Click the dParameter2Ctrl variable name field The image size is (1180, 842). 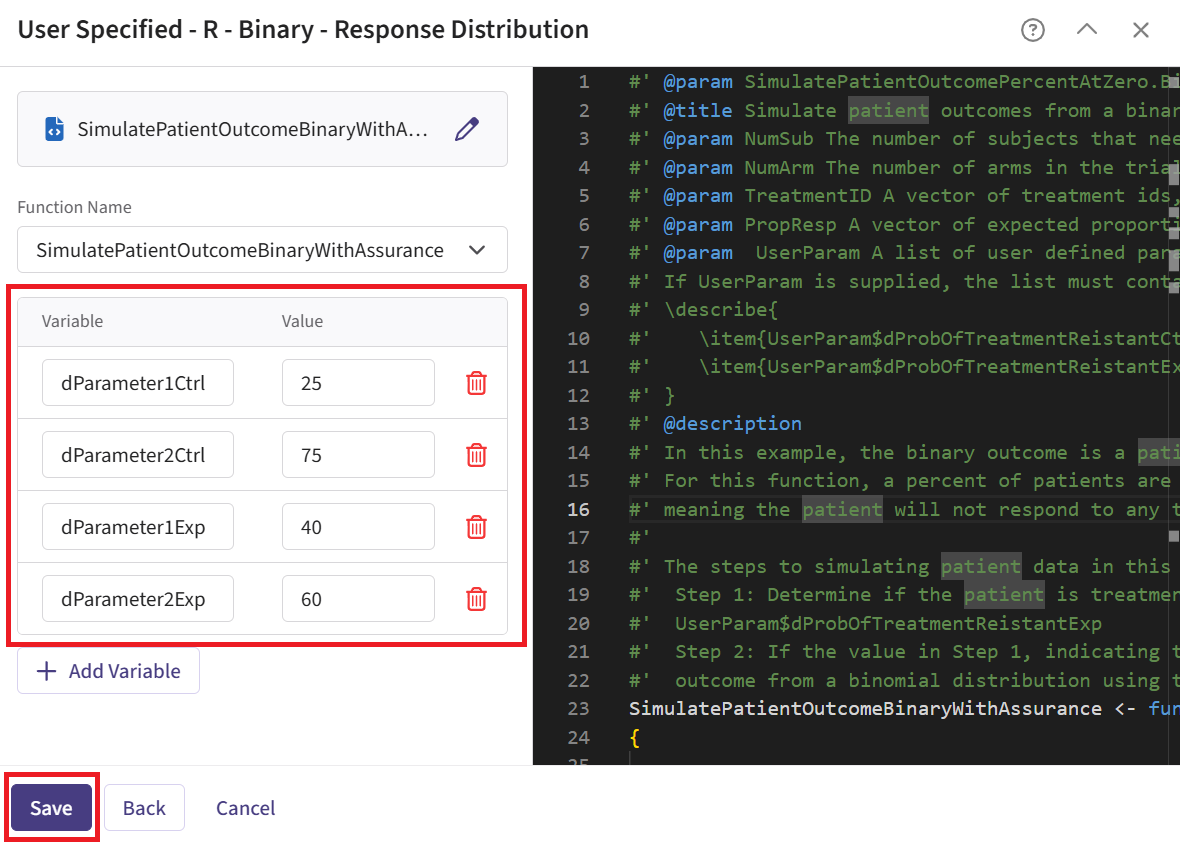click(x=138, y=455)
